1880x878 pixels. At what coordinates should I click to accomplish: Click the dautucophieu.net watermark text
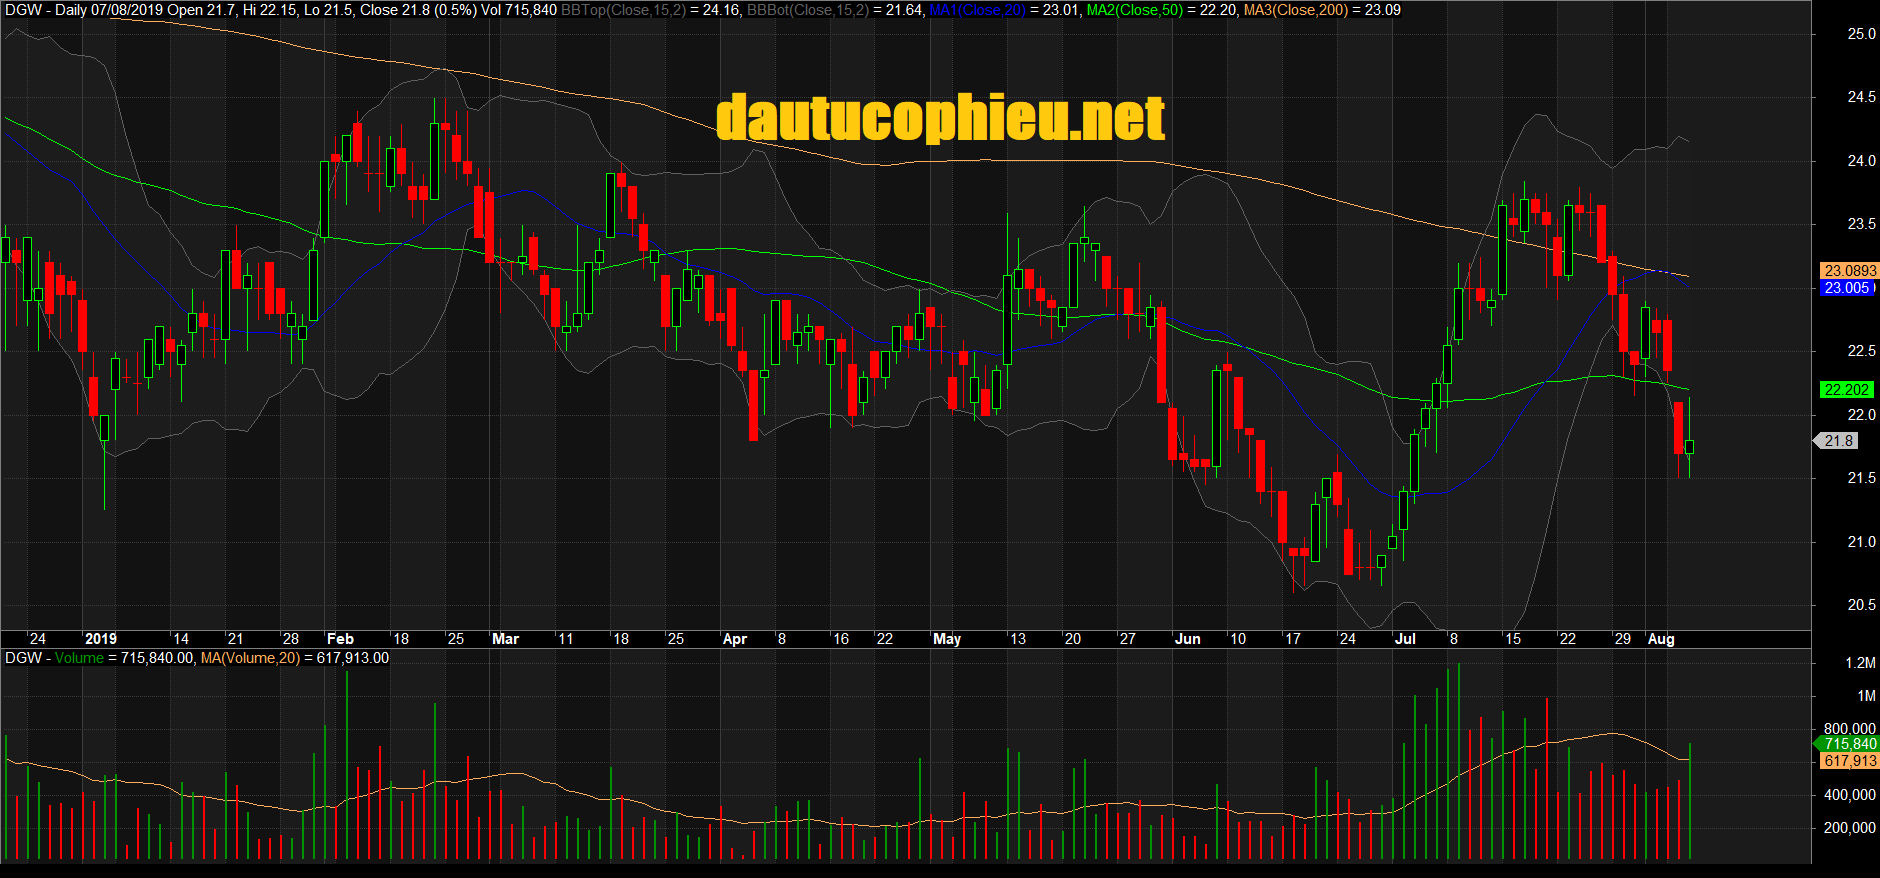pyautogui.click(x=940, y=118)
